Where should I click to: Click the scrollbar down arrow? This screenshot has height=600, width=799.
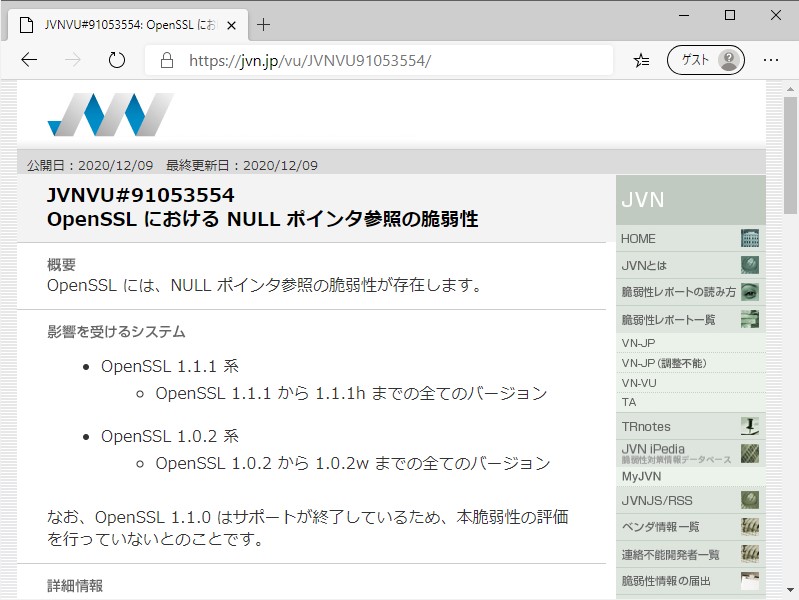pyautogui.click(x=790, y=590)
